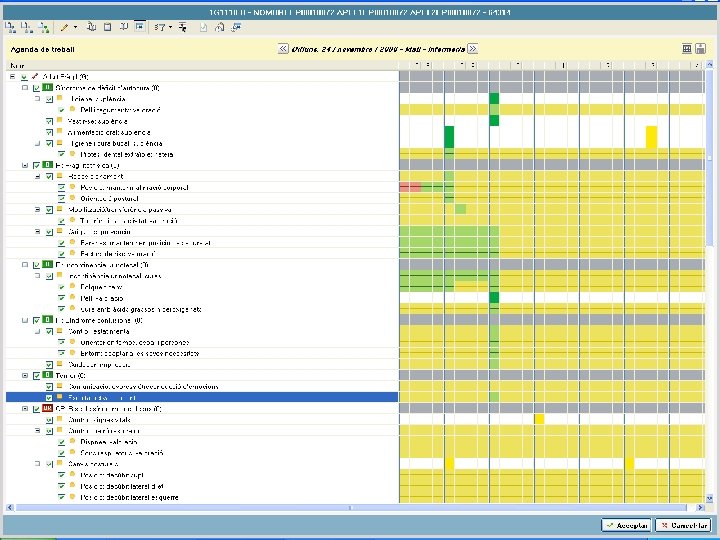The image size is (720, 540).
Task: Toggle checkbox of the blue highlighted row
Action: pyautogui.click(x=49, y=397)
